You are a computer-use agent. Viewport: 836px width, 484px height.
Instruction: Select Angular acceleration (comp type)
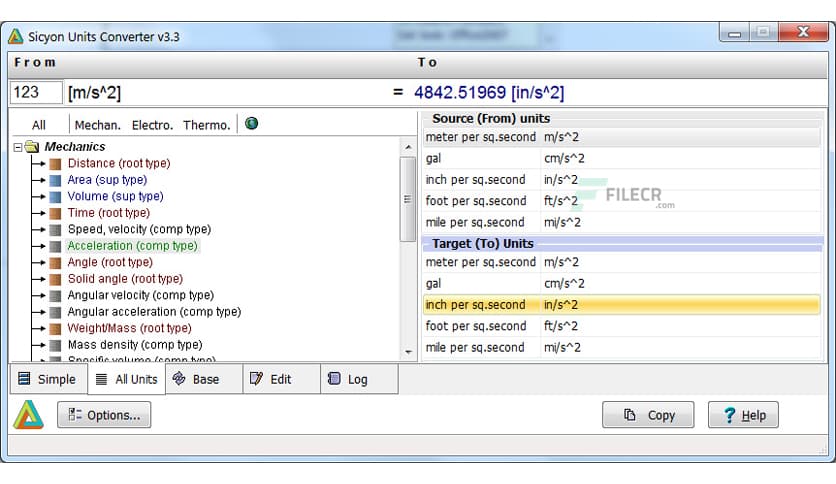click(x=154, y=312)
